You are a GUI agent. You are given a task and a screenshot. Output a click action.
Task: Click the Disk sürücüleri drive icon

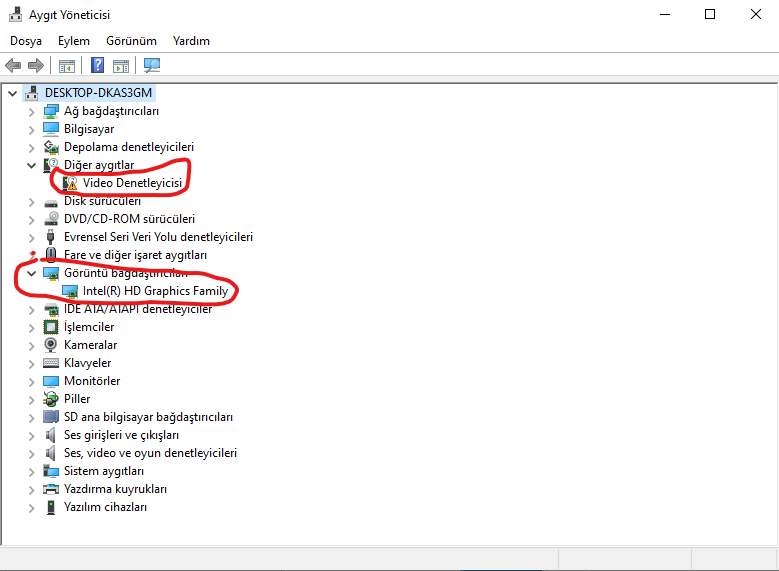tap(51, 203)
